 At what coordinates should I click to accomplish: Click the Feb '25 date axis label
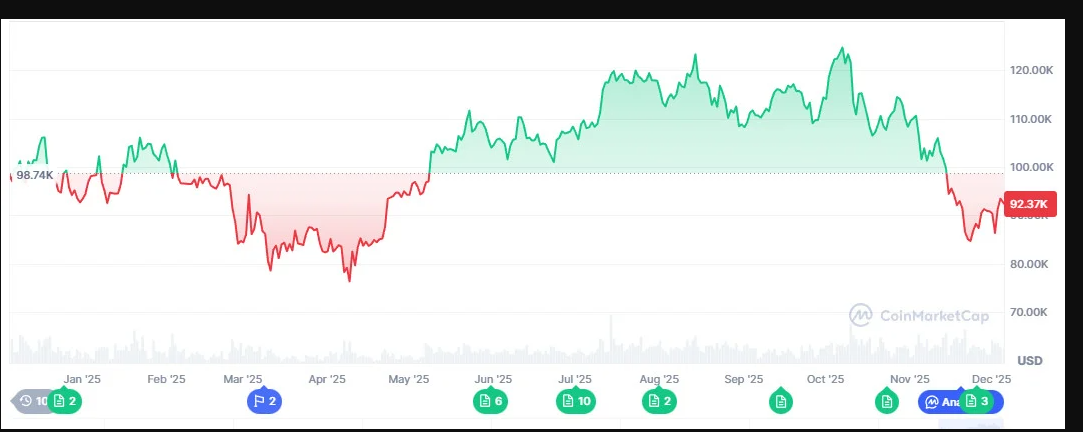coord(166,379)
